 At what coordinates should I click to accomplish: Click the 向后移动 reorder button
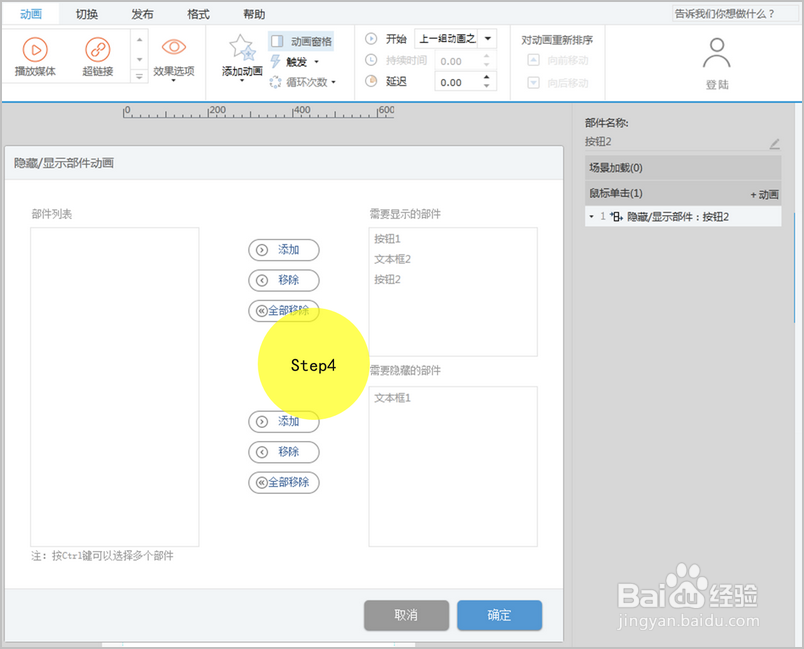[x=558, y=83]
